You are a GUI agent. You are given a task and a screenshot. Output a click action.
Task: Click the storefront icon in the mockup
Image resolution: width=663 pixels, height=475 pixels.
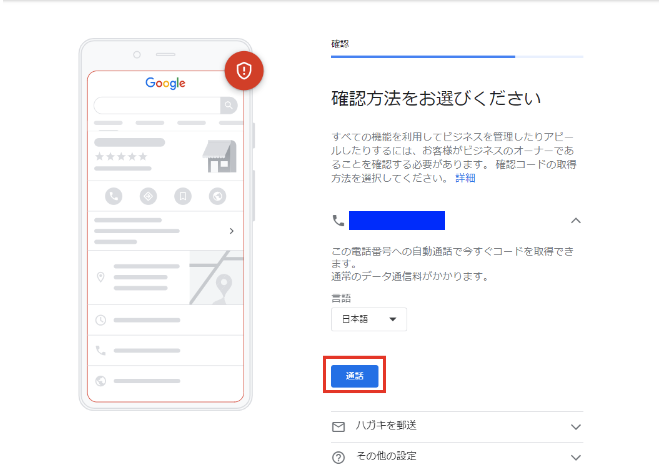(x=219, y=154)
